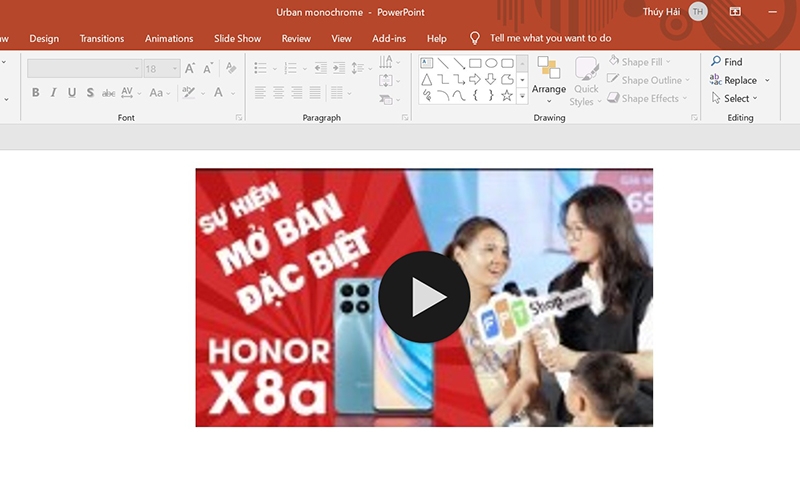
Task: Select the Rounded Rectangle shape
Action: point(507,63)
